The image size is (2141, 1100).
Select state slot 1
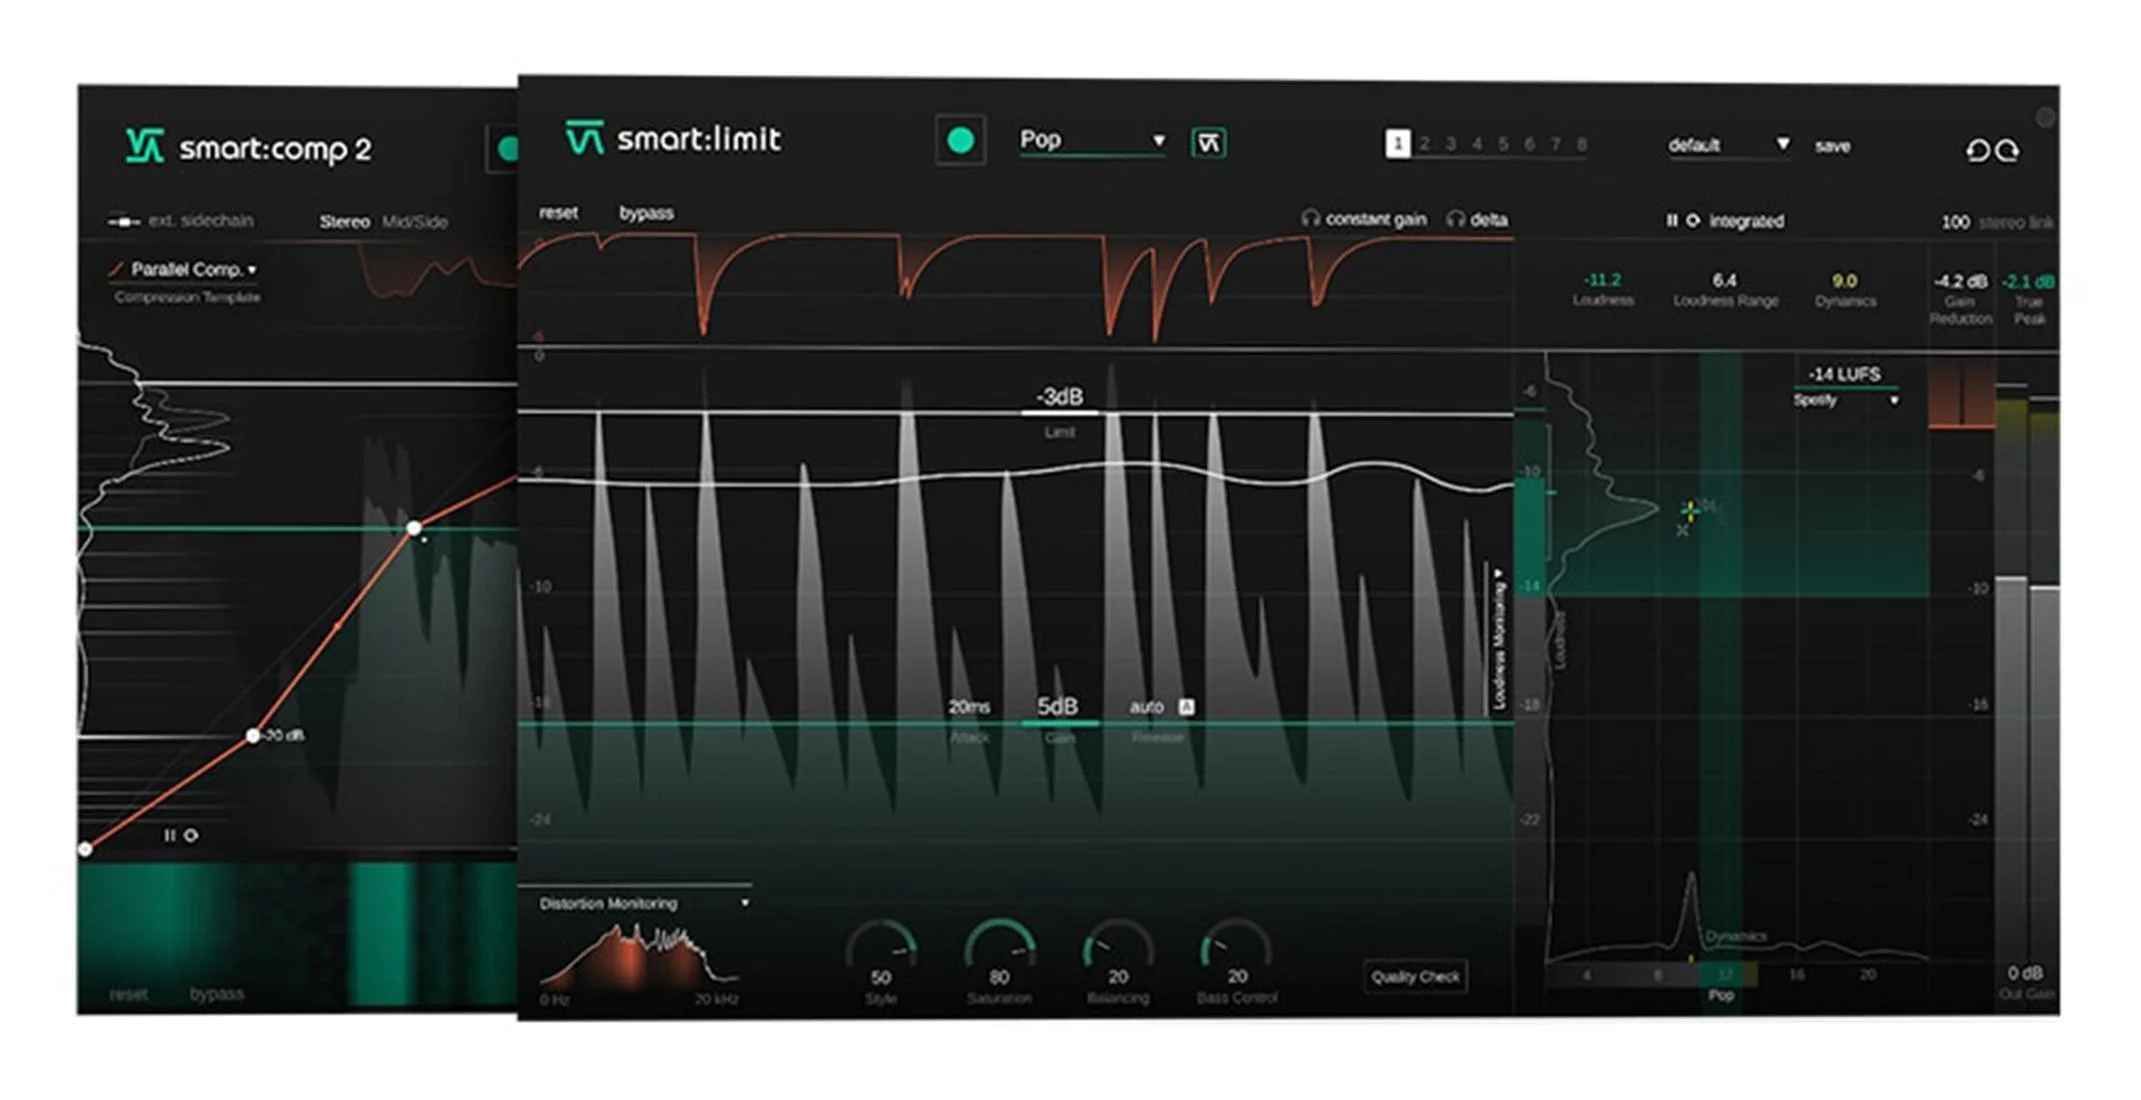tap(1397, 144)
